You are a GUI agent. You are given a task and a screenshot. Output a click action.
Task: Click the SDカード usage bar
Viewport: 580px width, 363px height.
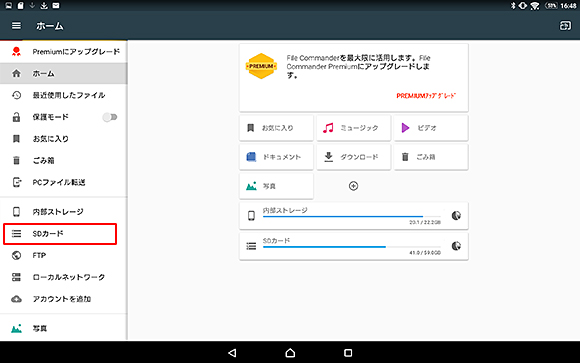tap(352, 247)
